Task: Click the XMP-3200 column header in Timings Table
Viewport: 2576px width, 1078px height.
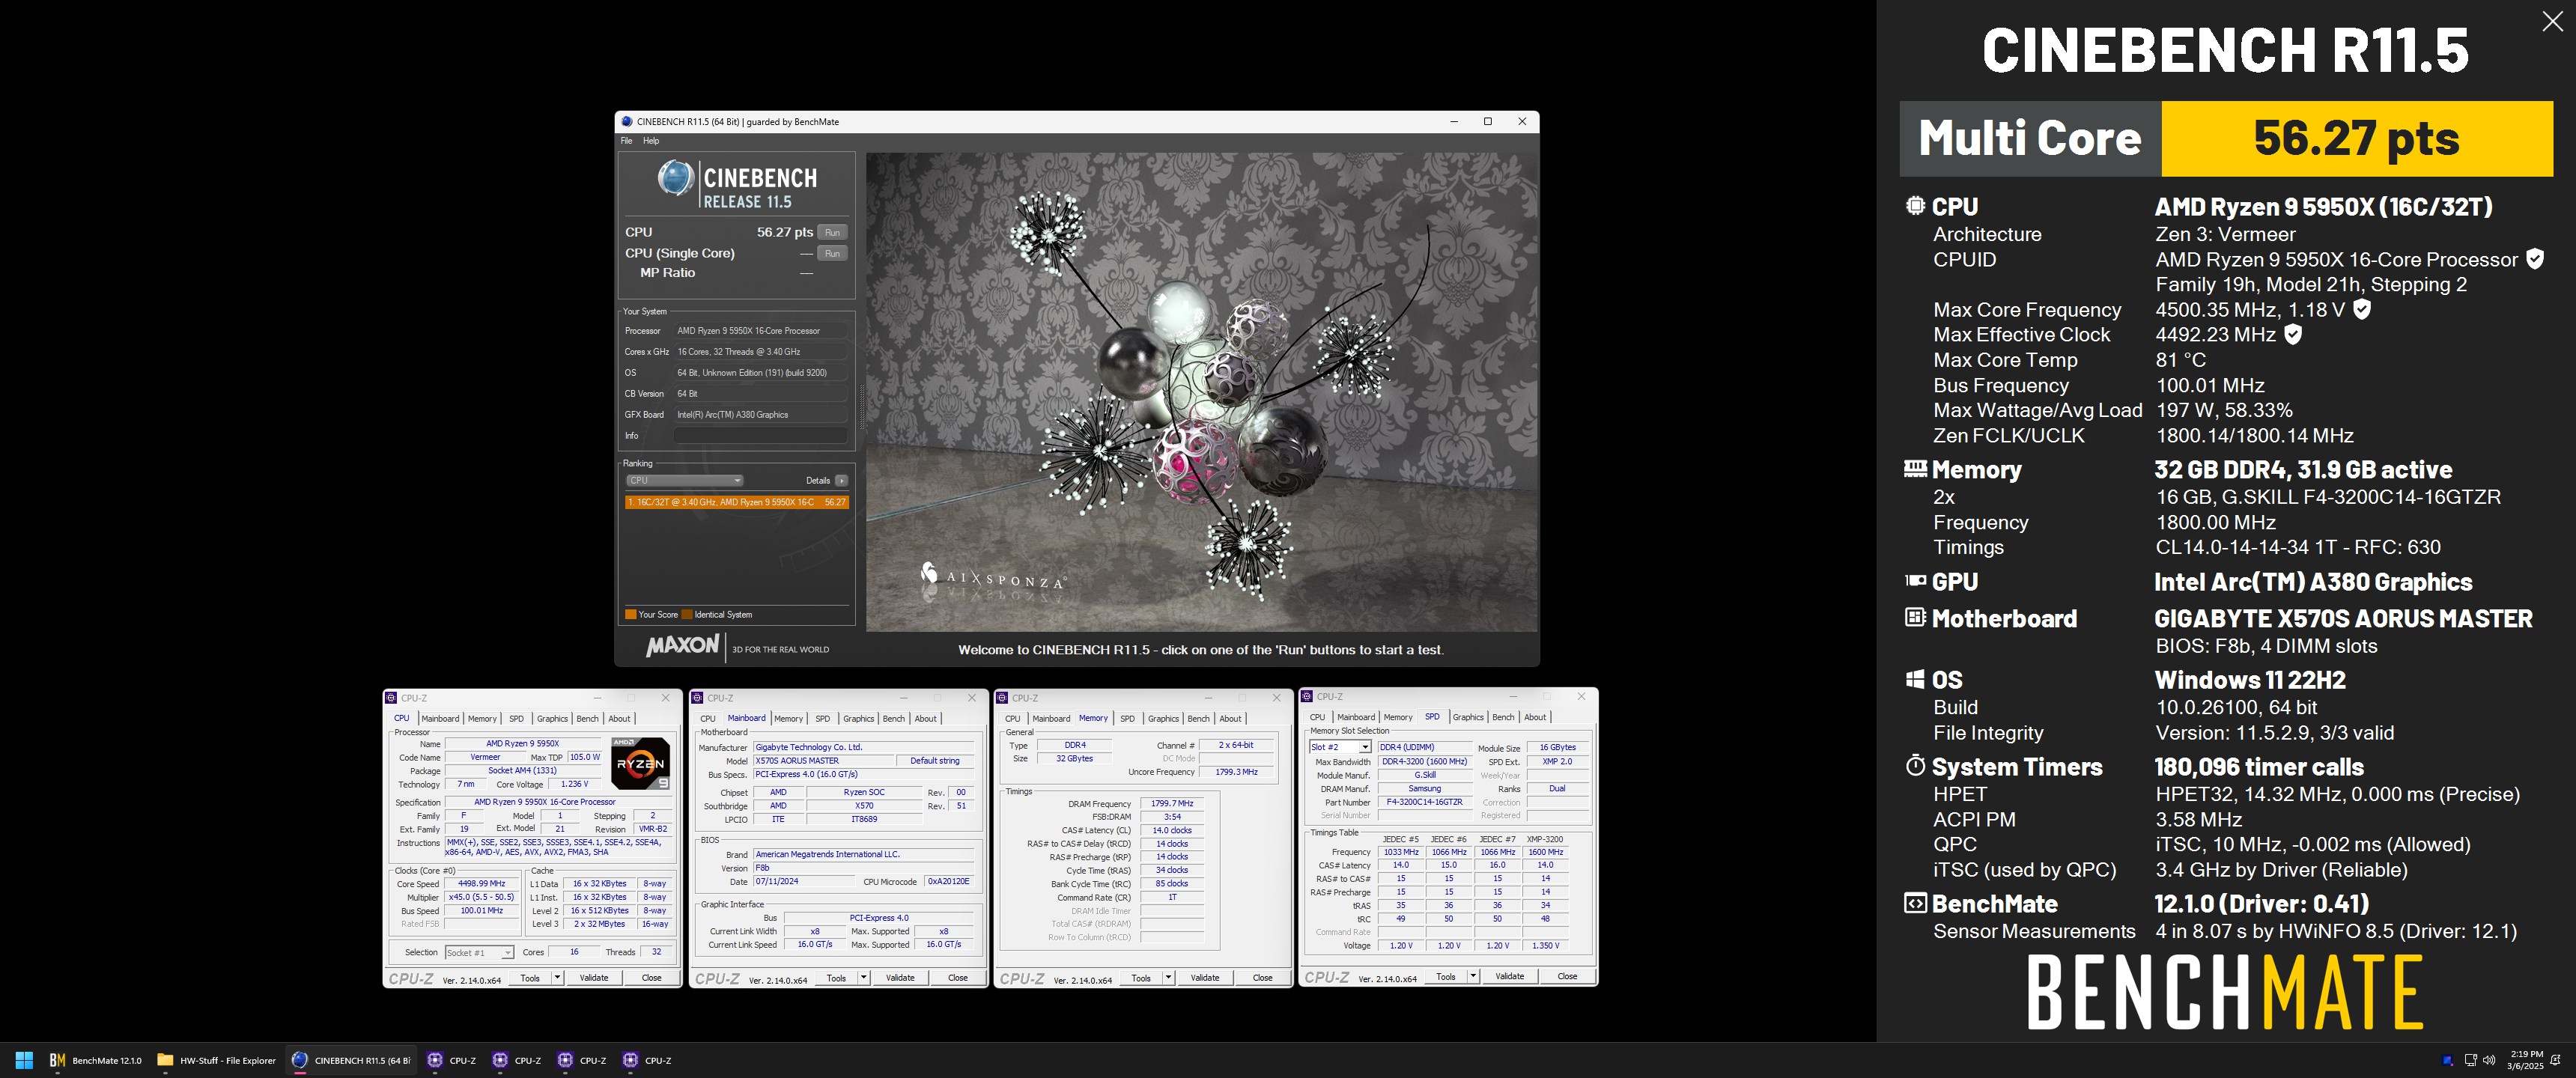Action: point(1545,839)
